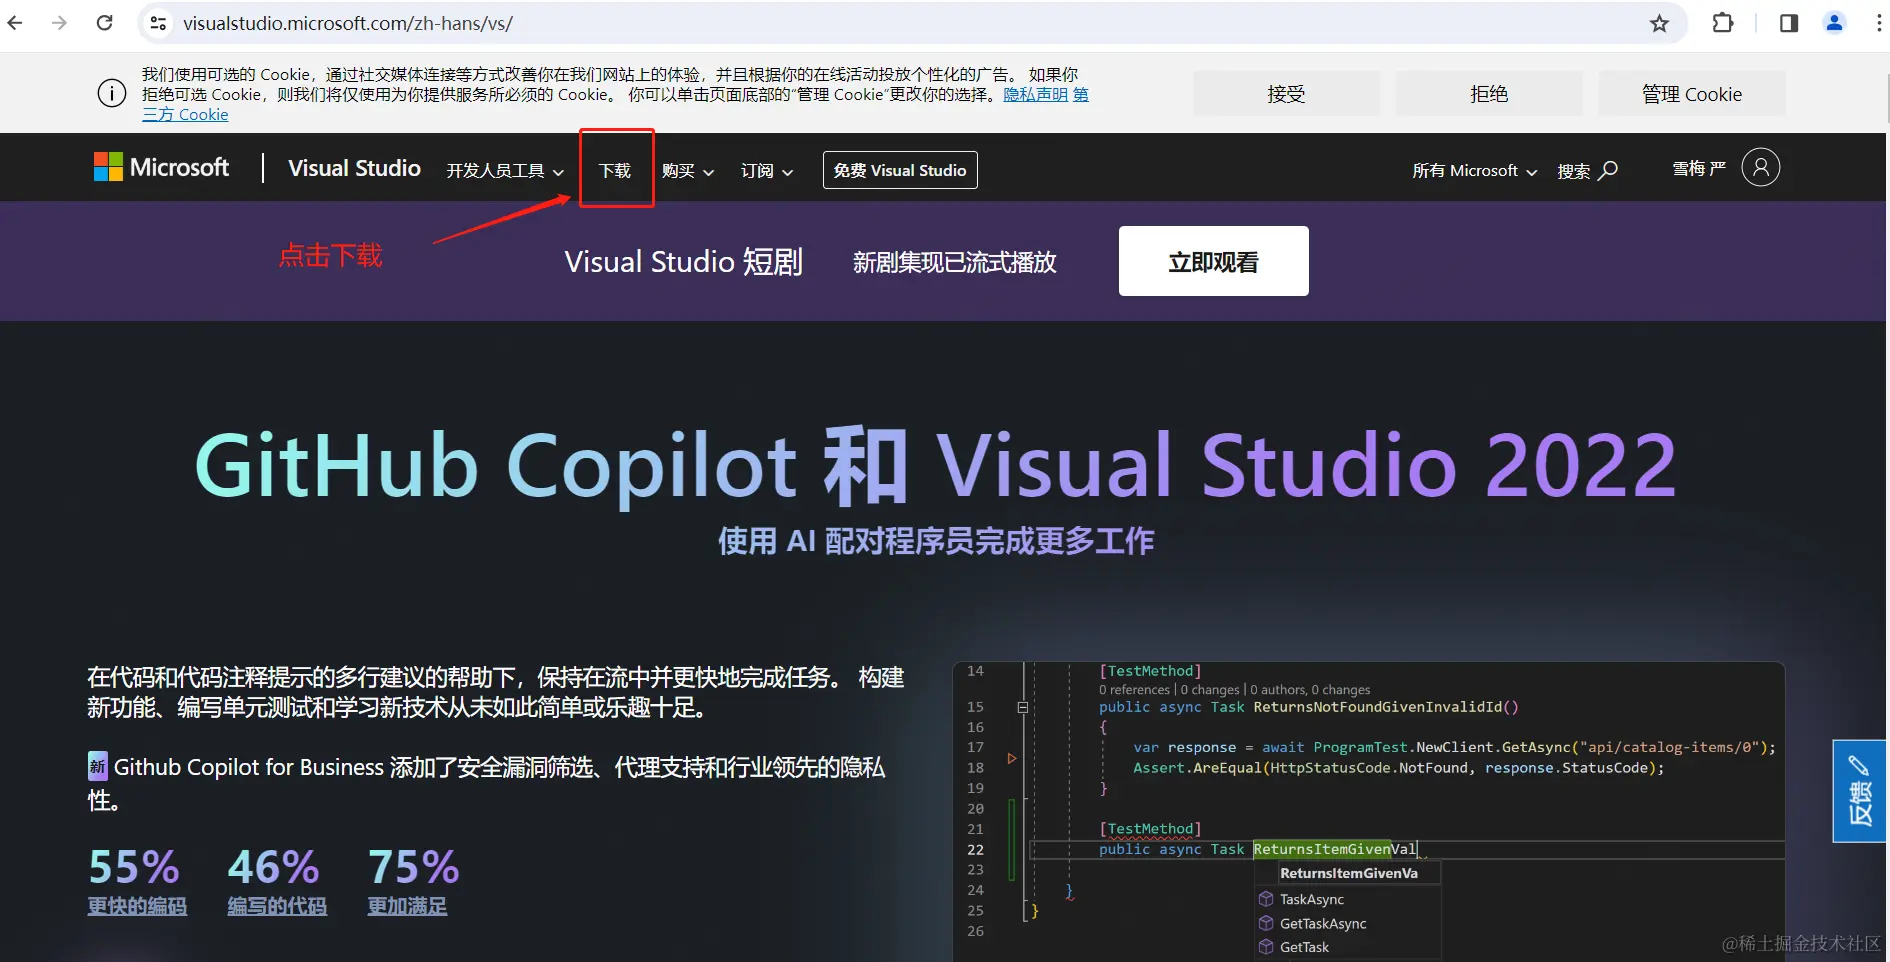The image size is (1890, 962).
Task: Open the 隐私声明 privacy link
Action: coord(1034,94)
